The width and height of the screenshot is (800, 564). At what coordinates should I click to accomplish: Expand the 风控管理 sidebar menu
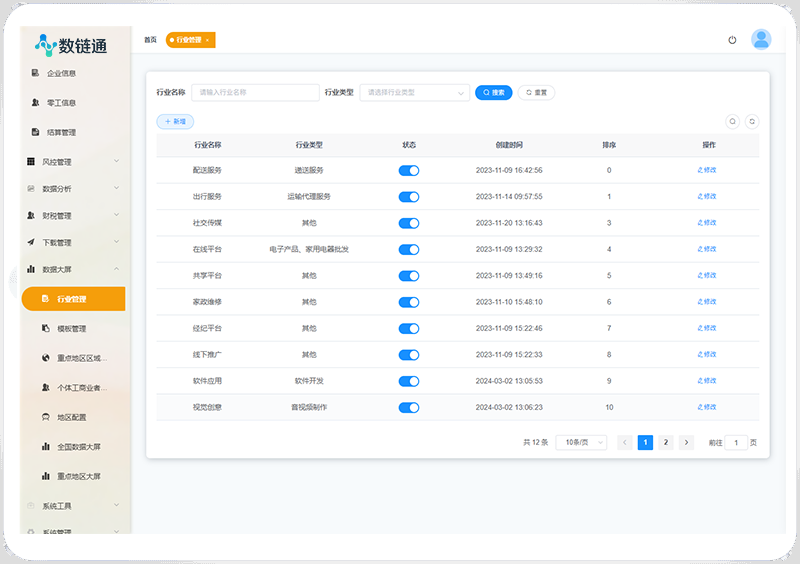point(72,162)
